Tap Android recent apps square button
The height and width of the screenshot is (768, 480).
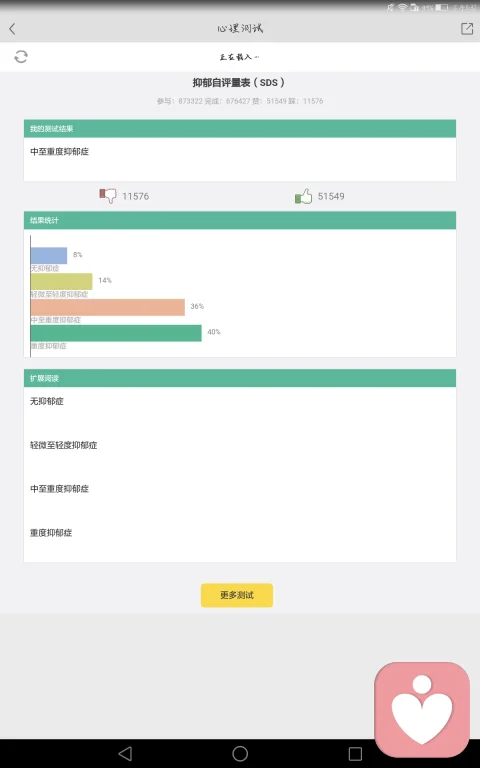[355, 753]
